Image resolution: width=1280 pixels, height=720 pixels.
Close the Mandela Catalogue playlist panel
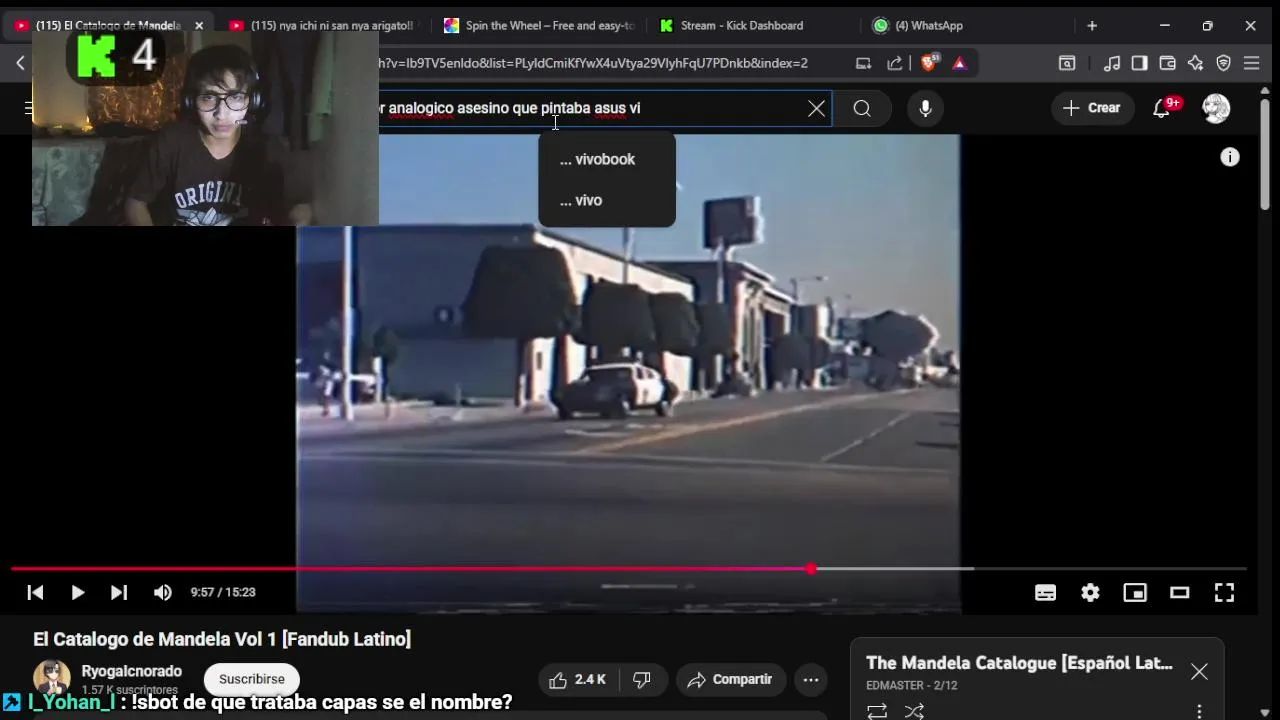[x=1199, y=672]
